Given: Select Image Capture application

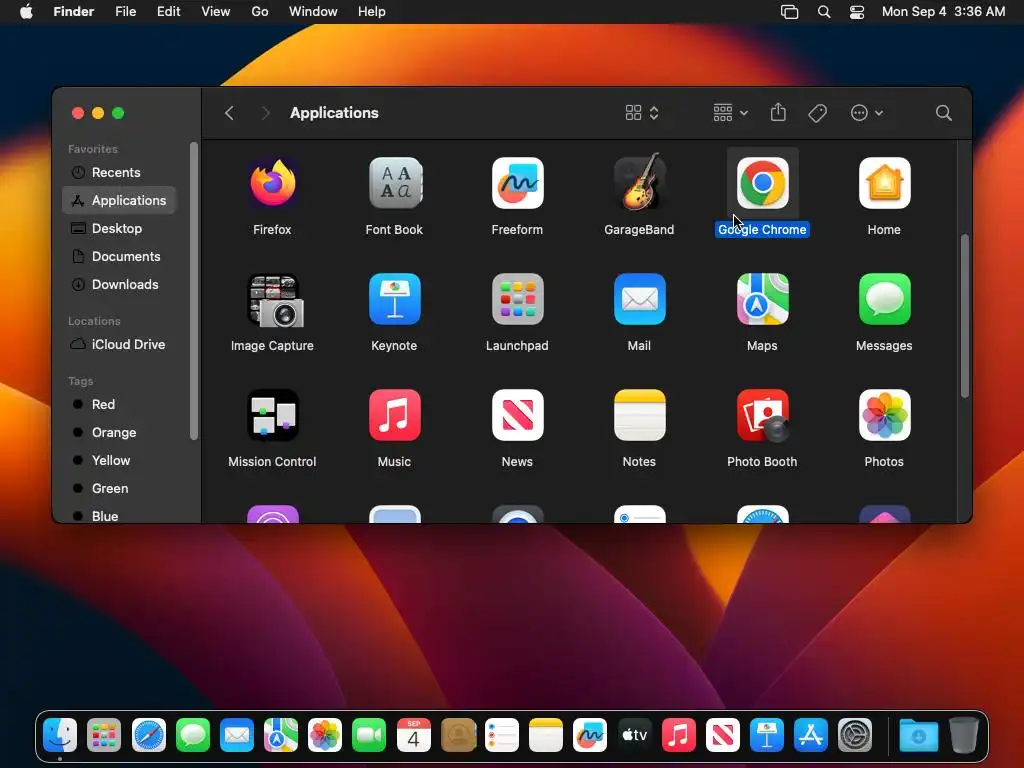Looking at the screenshot, I should click(x=274, y=300).
